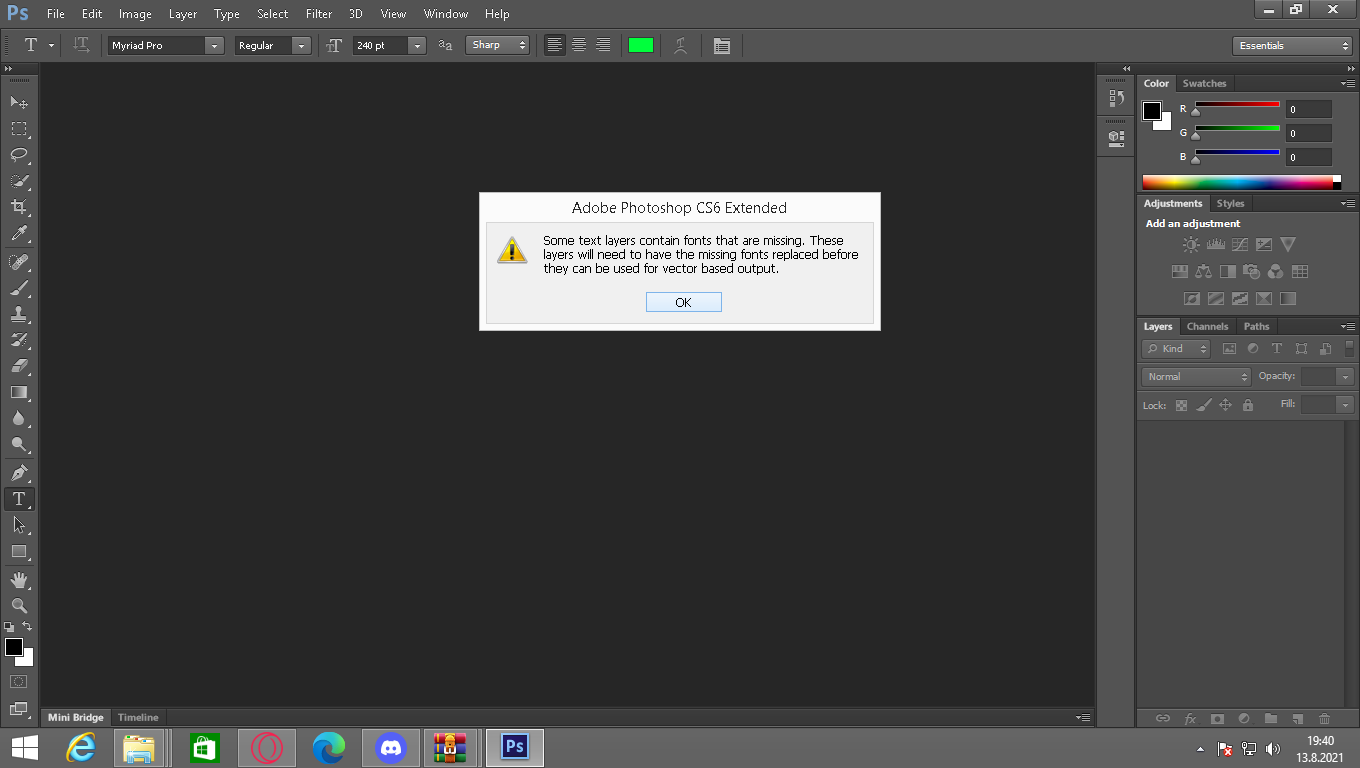Toggle lock position in Layers panel
Image resolution: width=1360 pixels, height=768 pixels.
point(1225,405)
